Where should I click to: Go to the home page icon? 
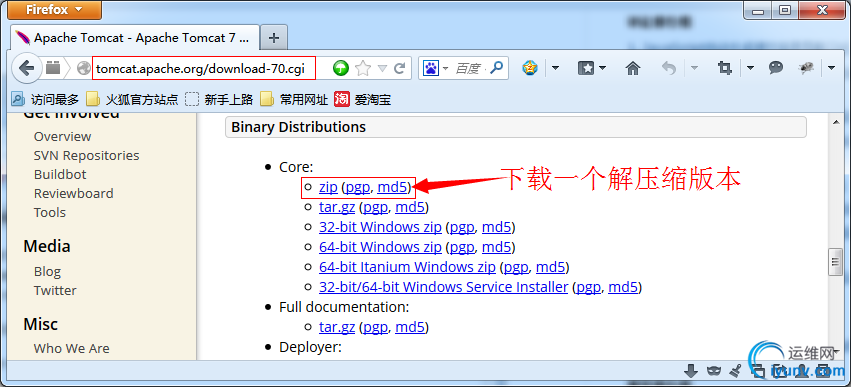(633, 68)
